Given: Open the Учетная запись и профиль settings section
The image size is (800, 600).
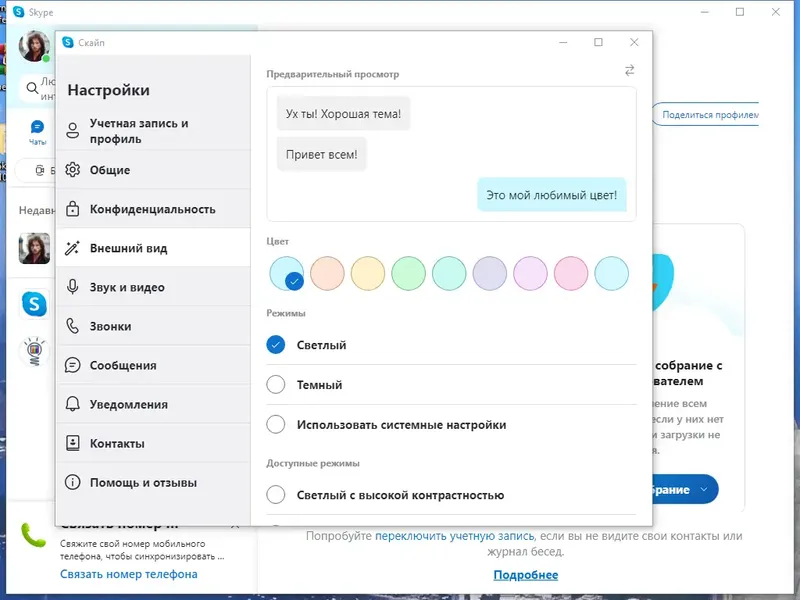Looking at the screenshot, I should [x=153, y=131].
